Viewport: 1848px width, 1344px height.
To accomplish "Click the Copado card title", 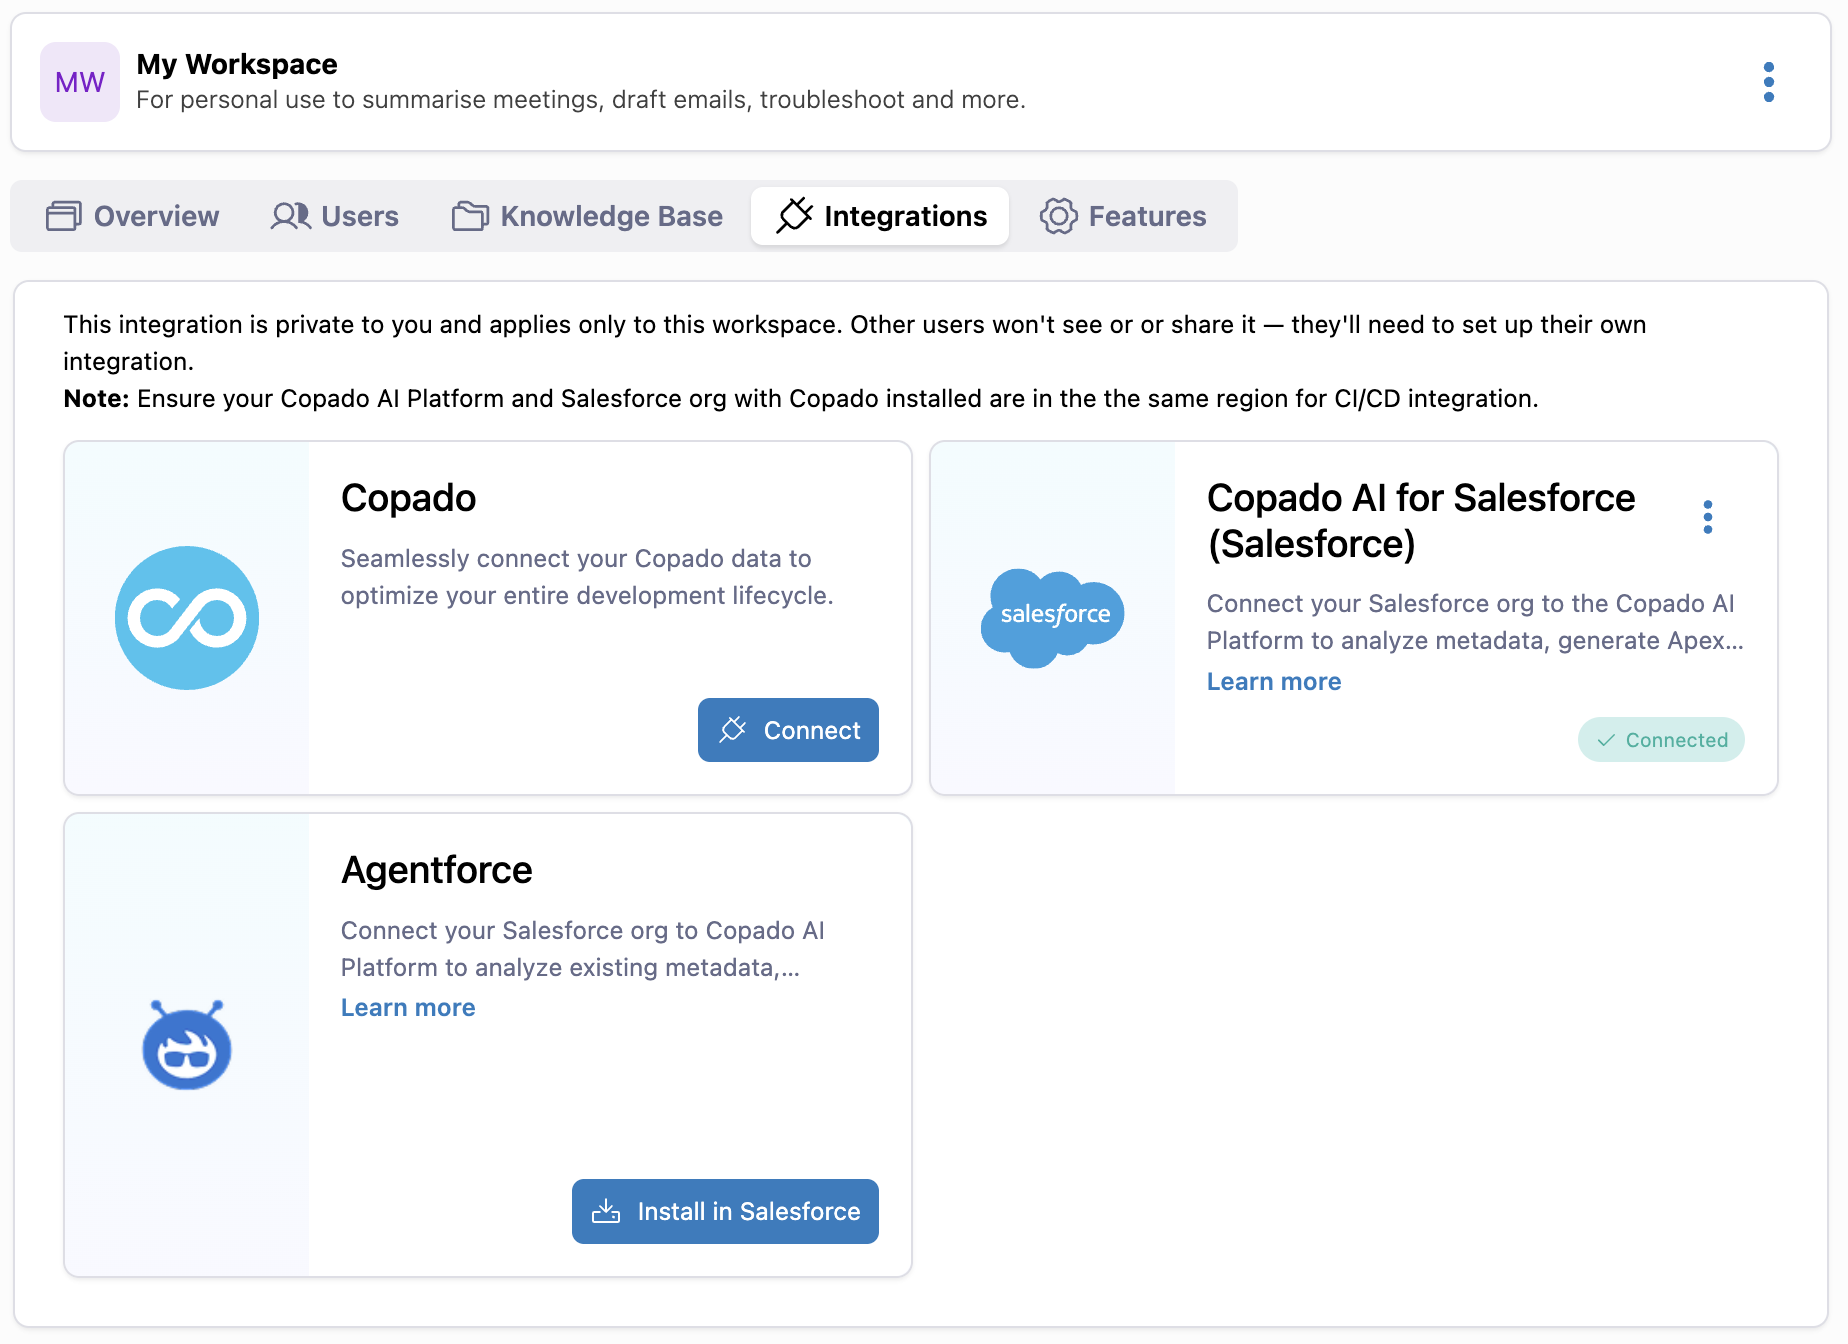I will pos(408,498).
